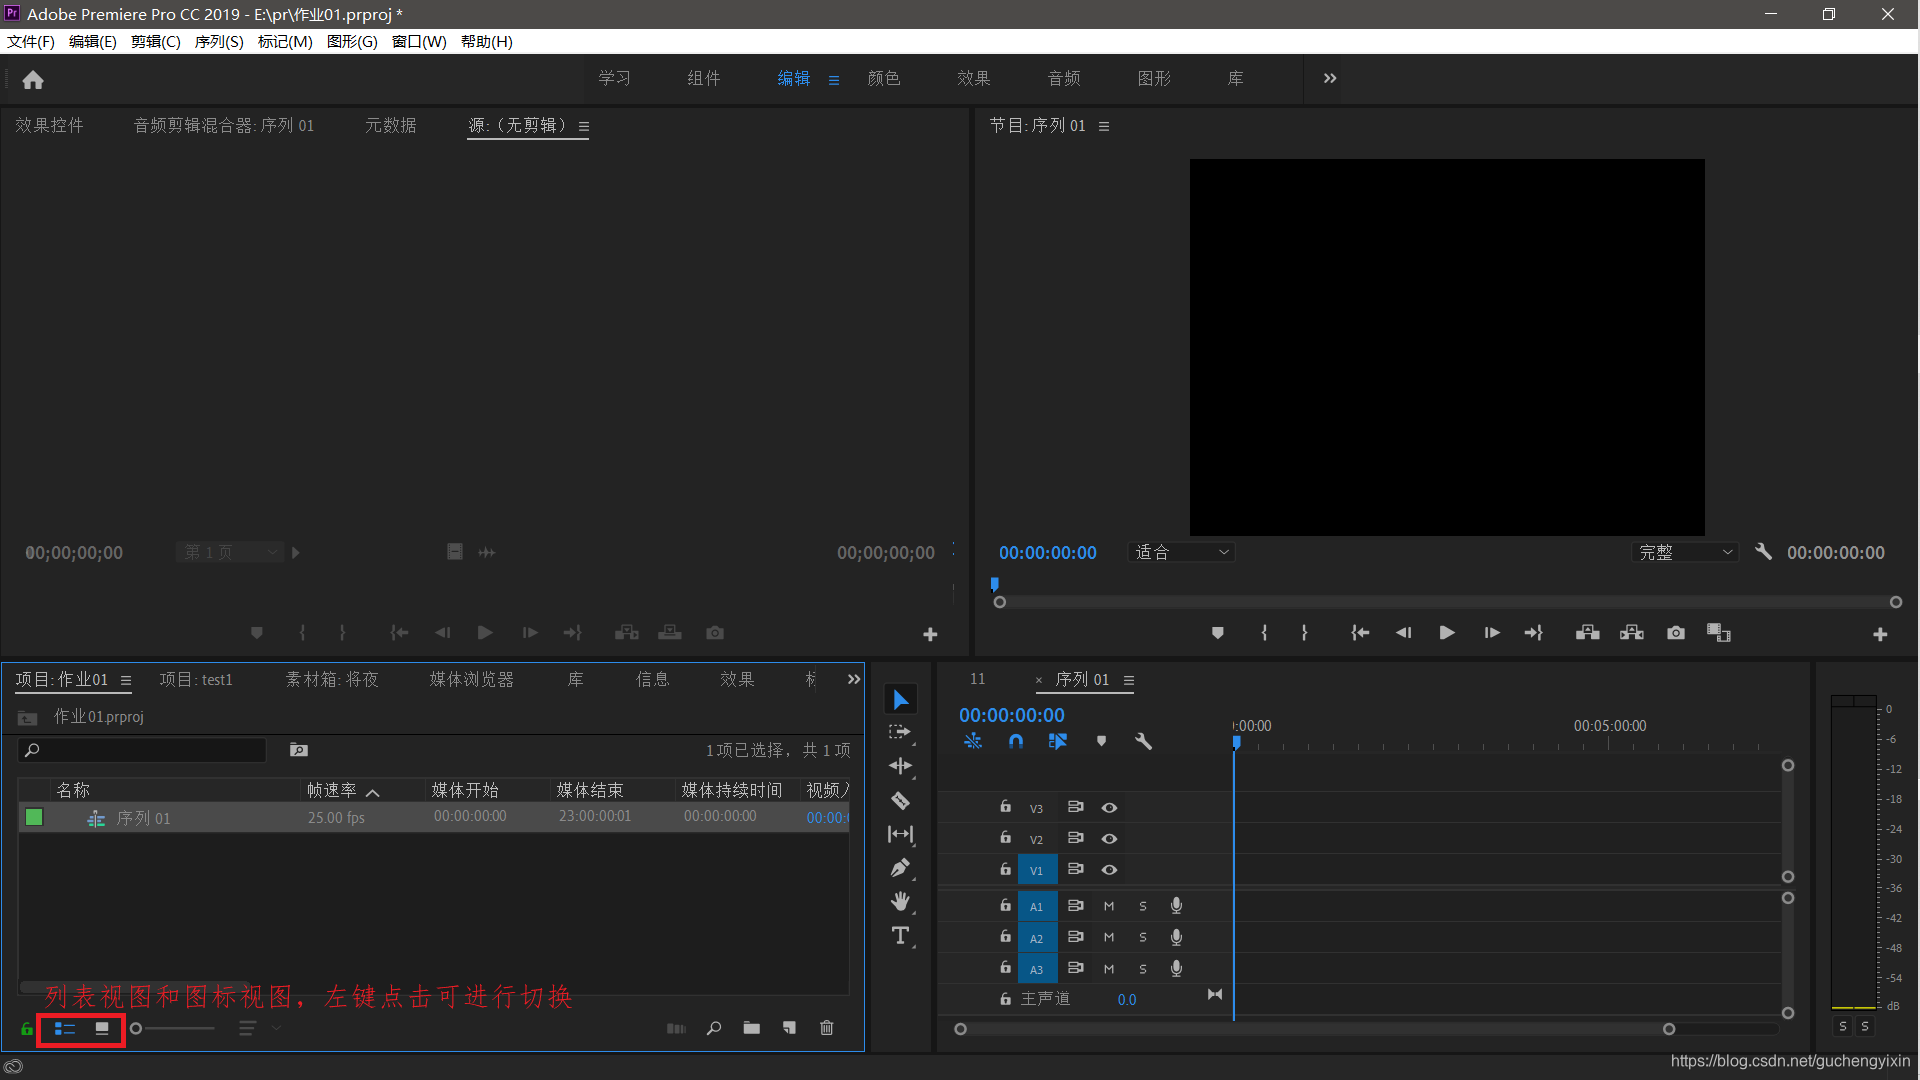1920x1080 pixels.
Task: Open zoom level dropdown showing 适合
Action: (x=1181, y=552)
